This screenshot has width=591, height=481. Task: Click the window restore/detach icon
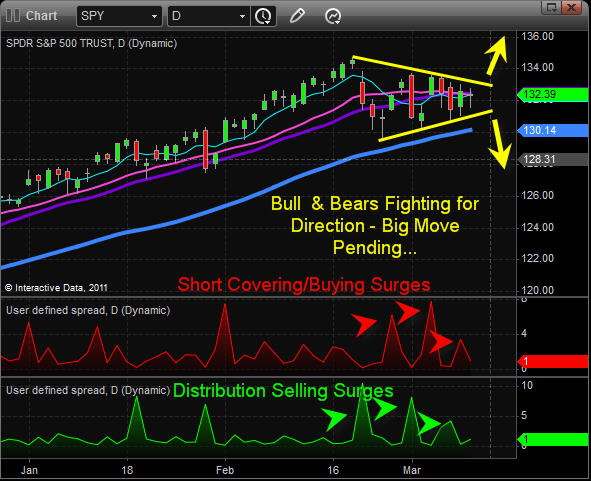(551, 8)
